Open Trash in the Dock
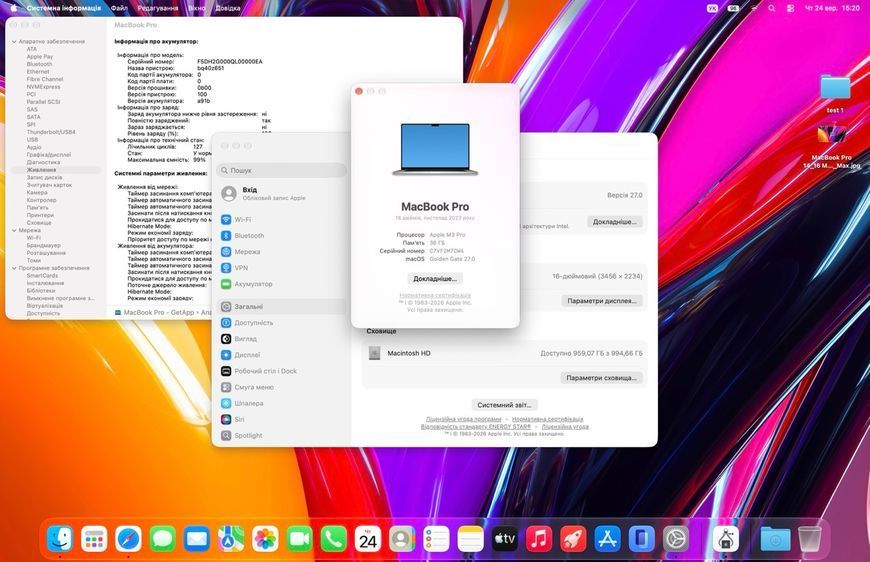Image resolution: width=870 pixels, height=562 pixels. pos(810,539)
